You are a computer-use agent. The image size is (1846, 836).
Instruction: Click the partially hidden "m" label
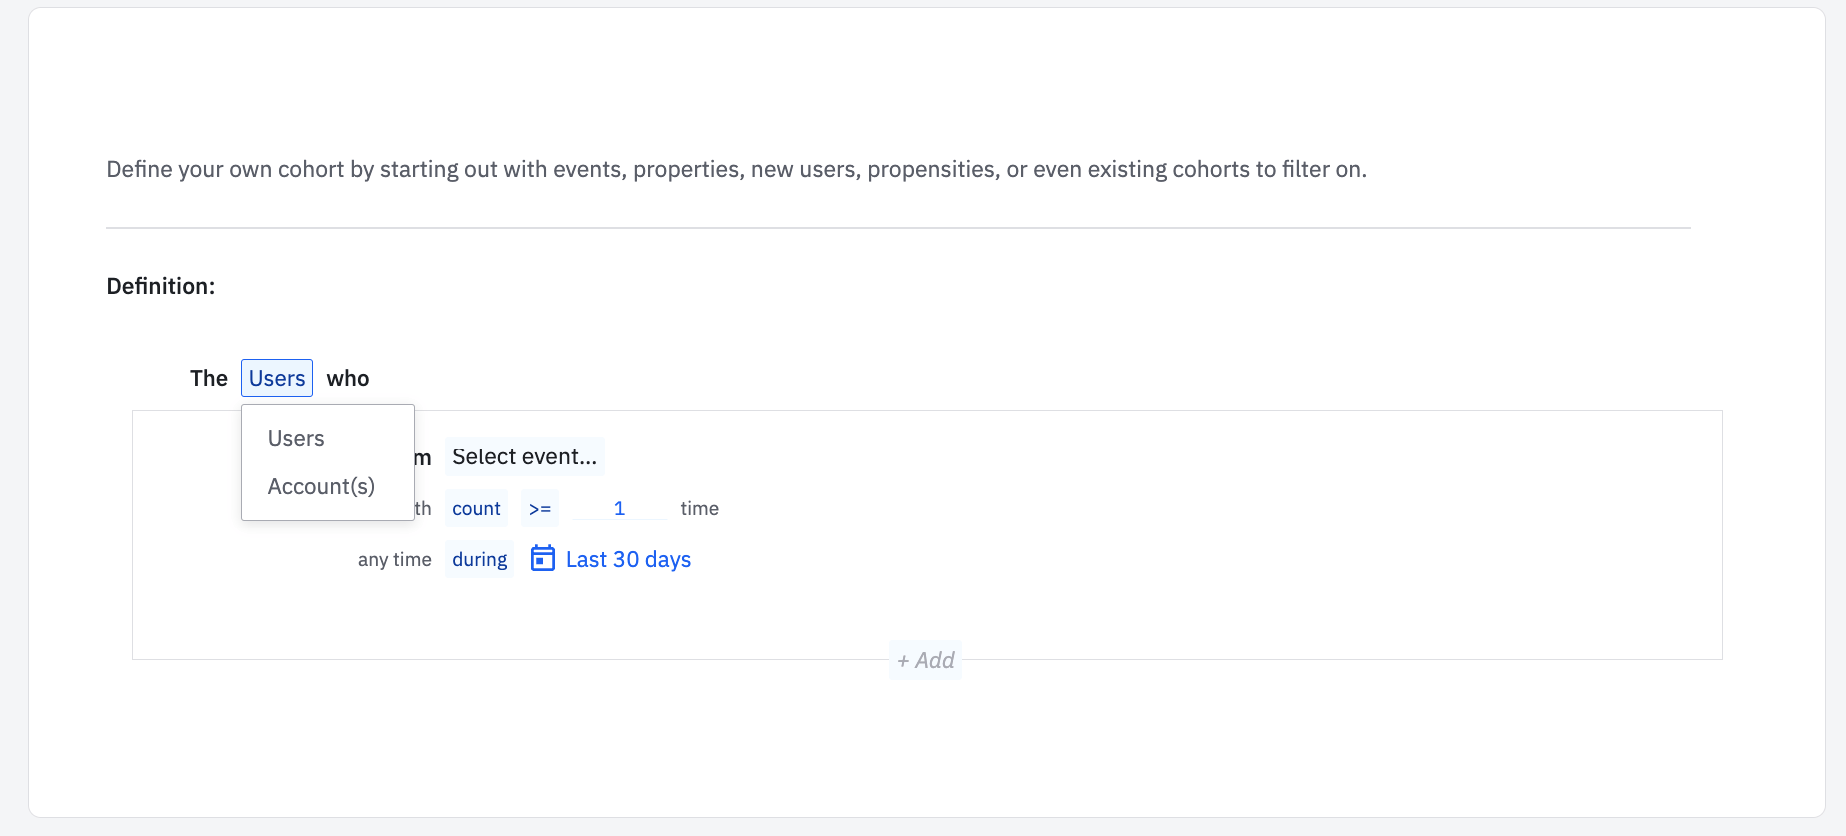pos(423,458)
